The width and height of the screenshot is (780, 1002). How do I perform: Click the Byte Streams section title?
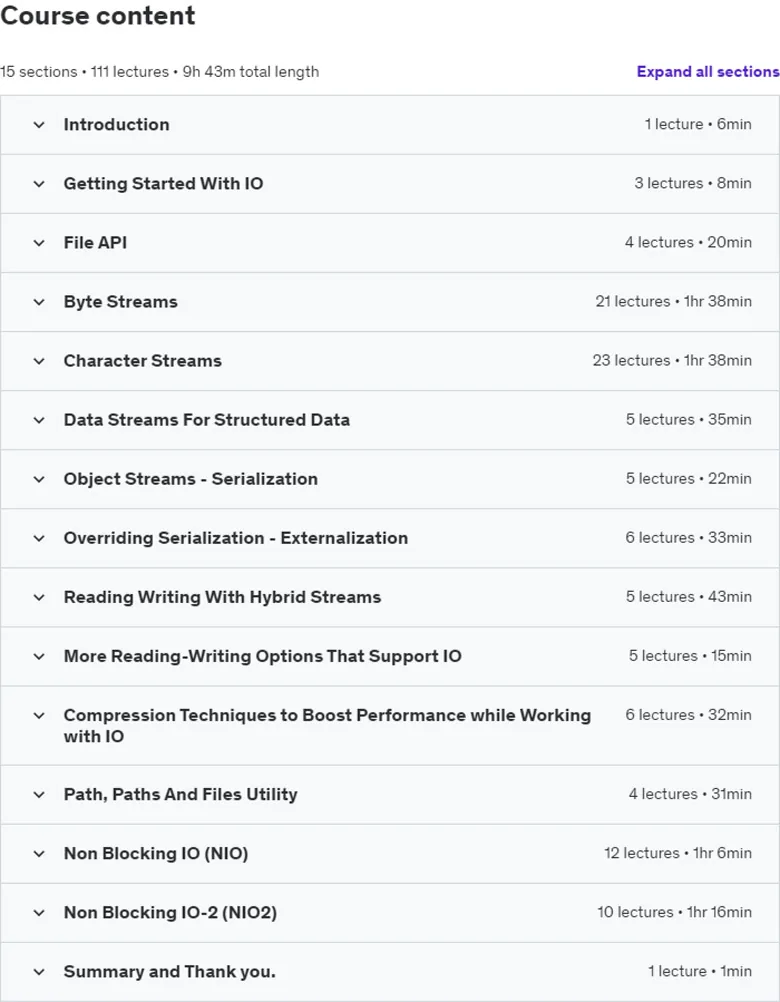pos(121,302)
